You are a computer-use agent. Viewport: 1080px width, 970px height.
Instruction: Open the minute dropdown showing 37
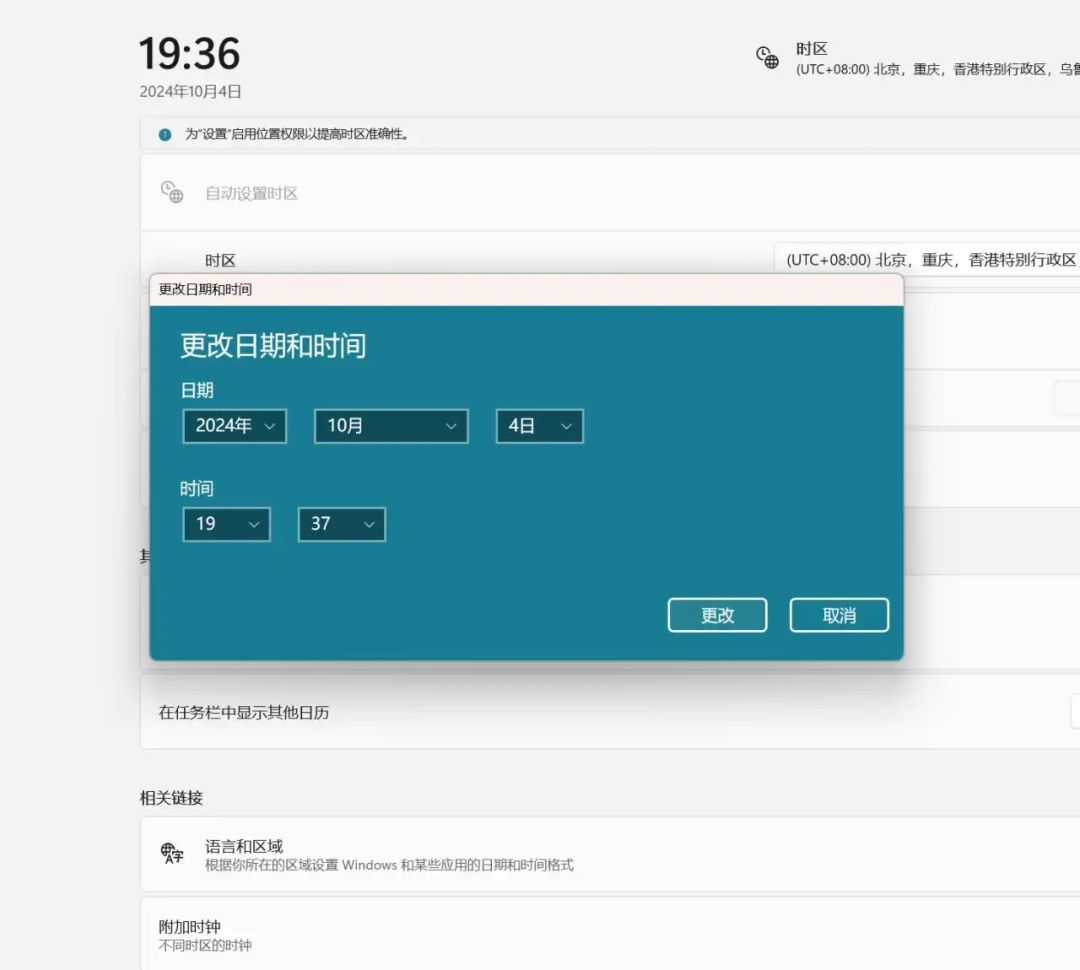(342, 524)
